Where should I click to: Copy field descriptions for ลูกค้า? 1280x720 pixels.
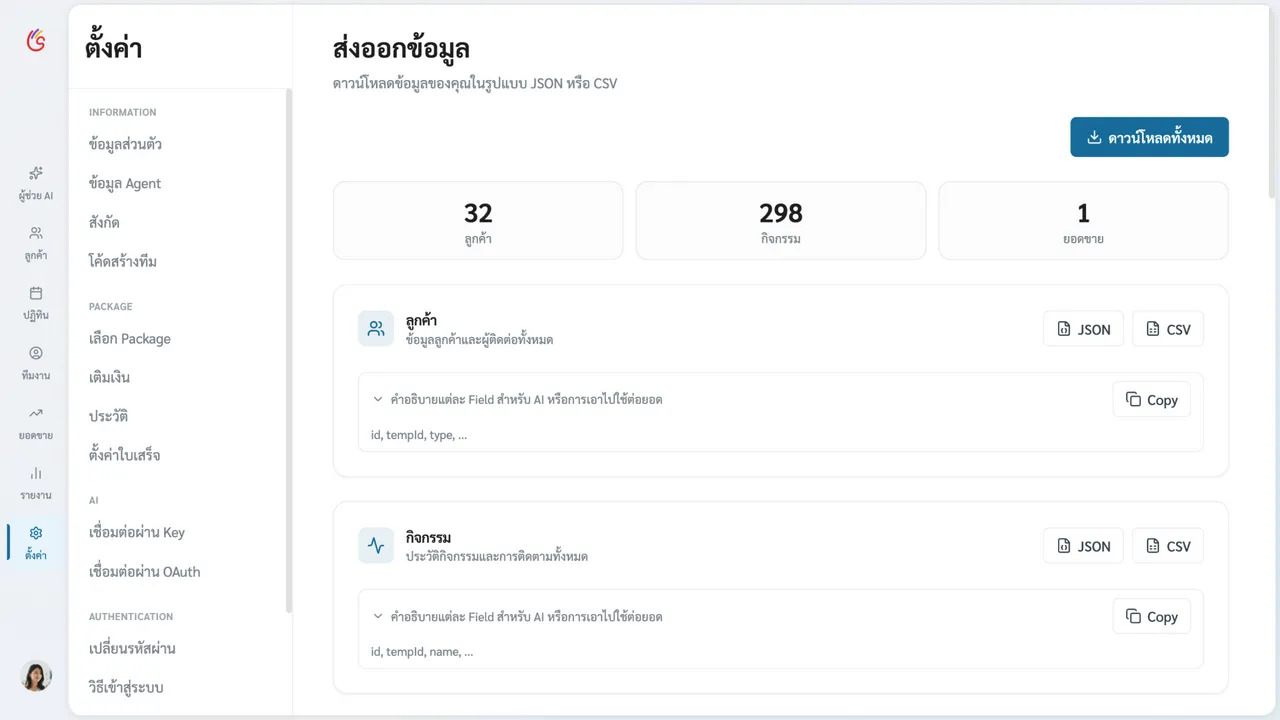pos(1152,399)
